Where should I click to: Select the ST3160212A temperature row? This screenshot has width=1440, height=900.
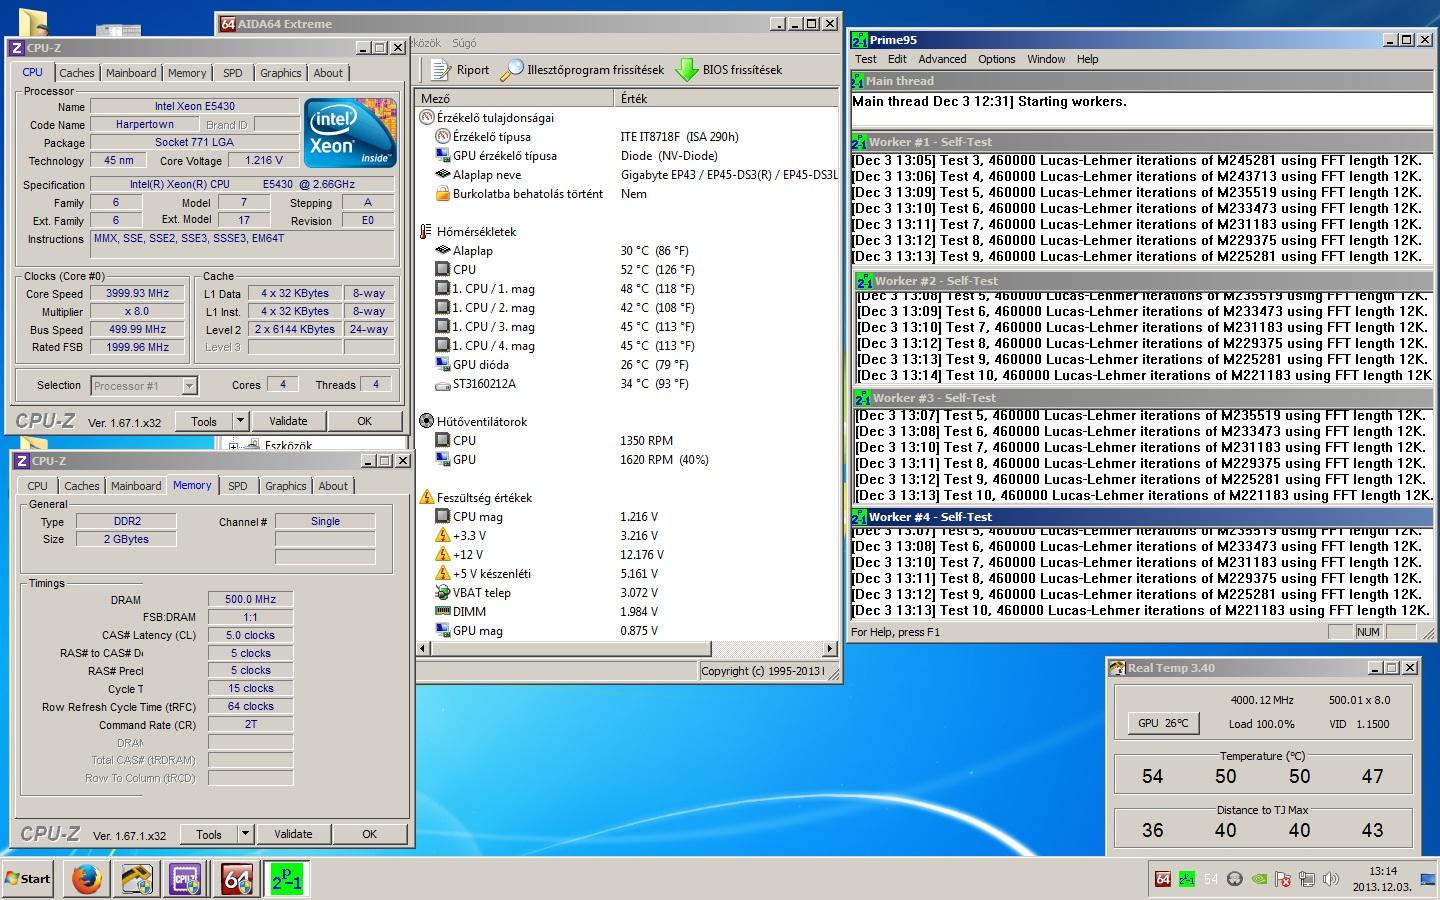click(x=627, y=384)
